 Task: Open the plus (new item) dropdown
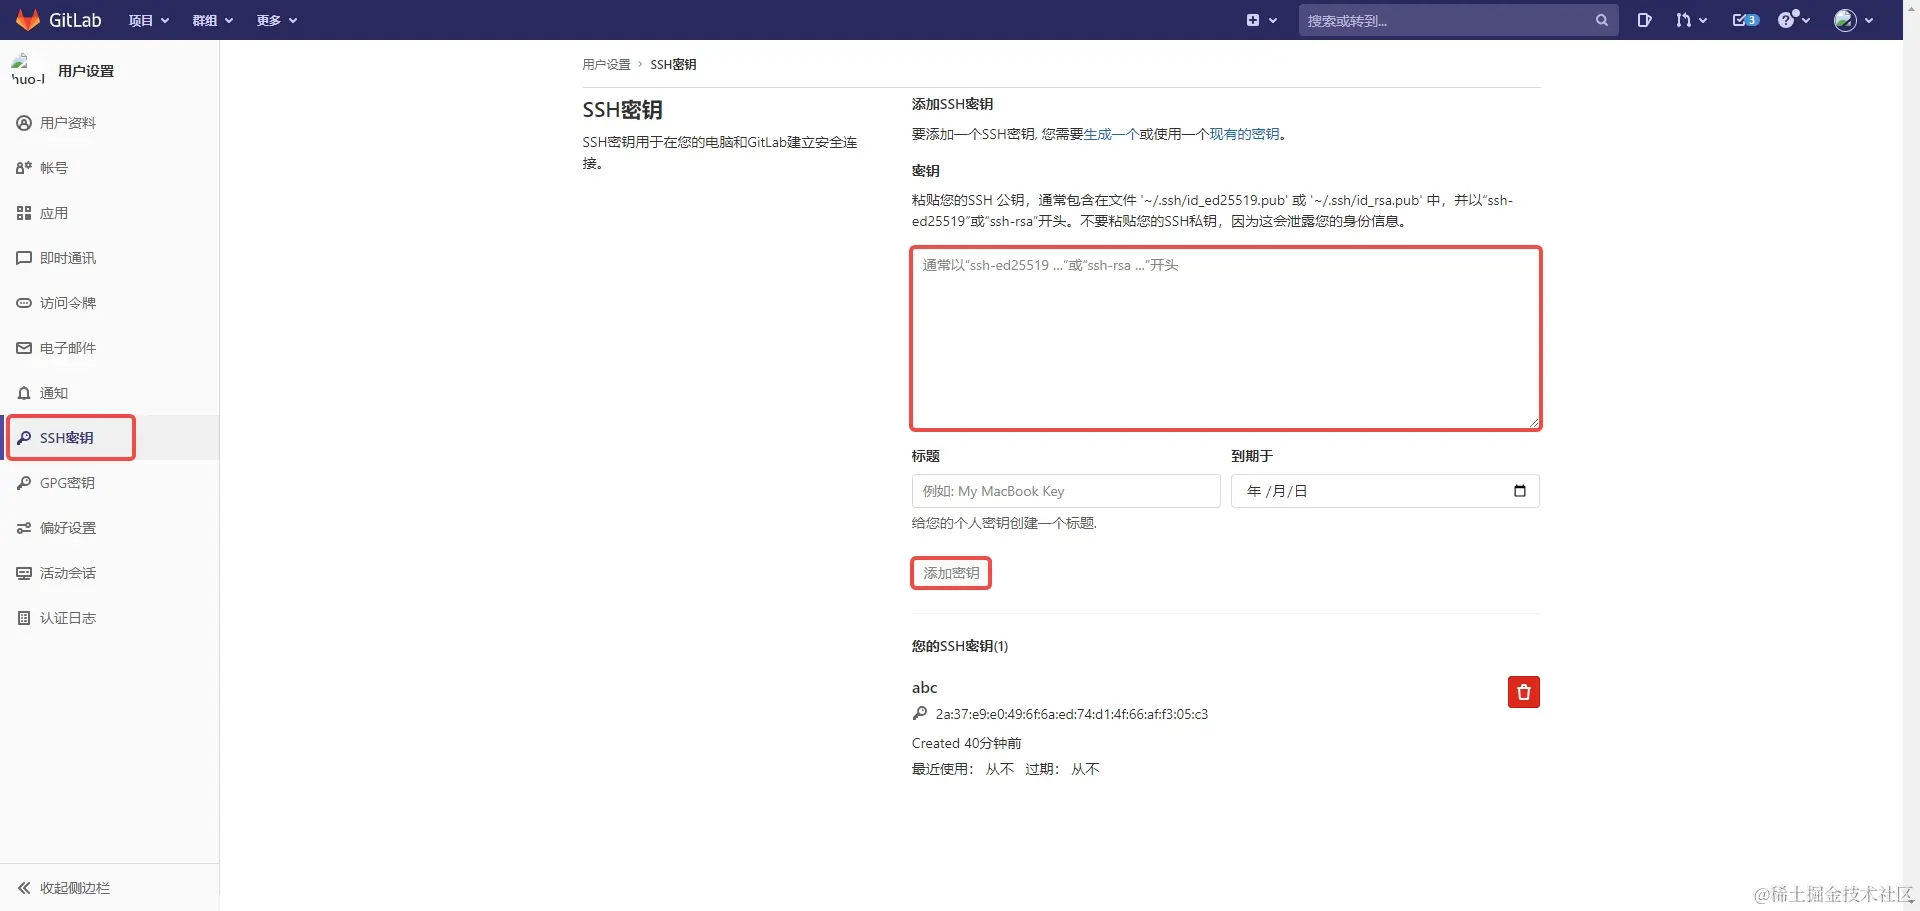point(1261,20)
